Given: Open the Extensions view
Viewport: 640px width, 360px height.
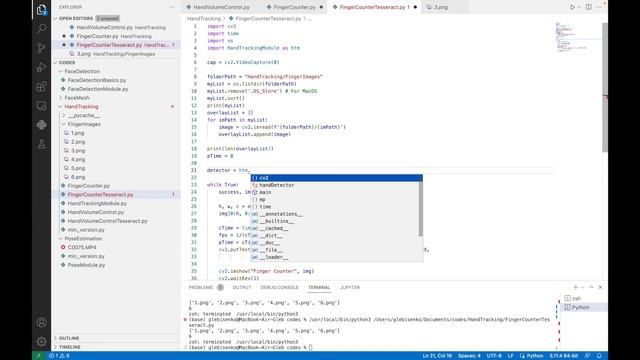Looking at the screenshot, I should pyautogui.click(x=41, y=87).
